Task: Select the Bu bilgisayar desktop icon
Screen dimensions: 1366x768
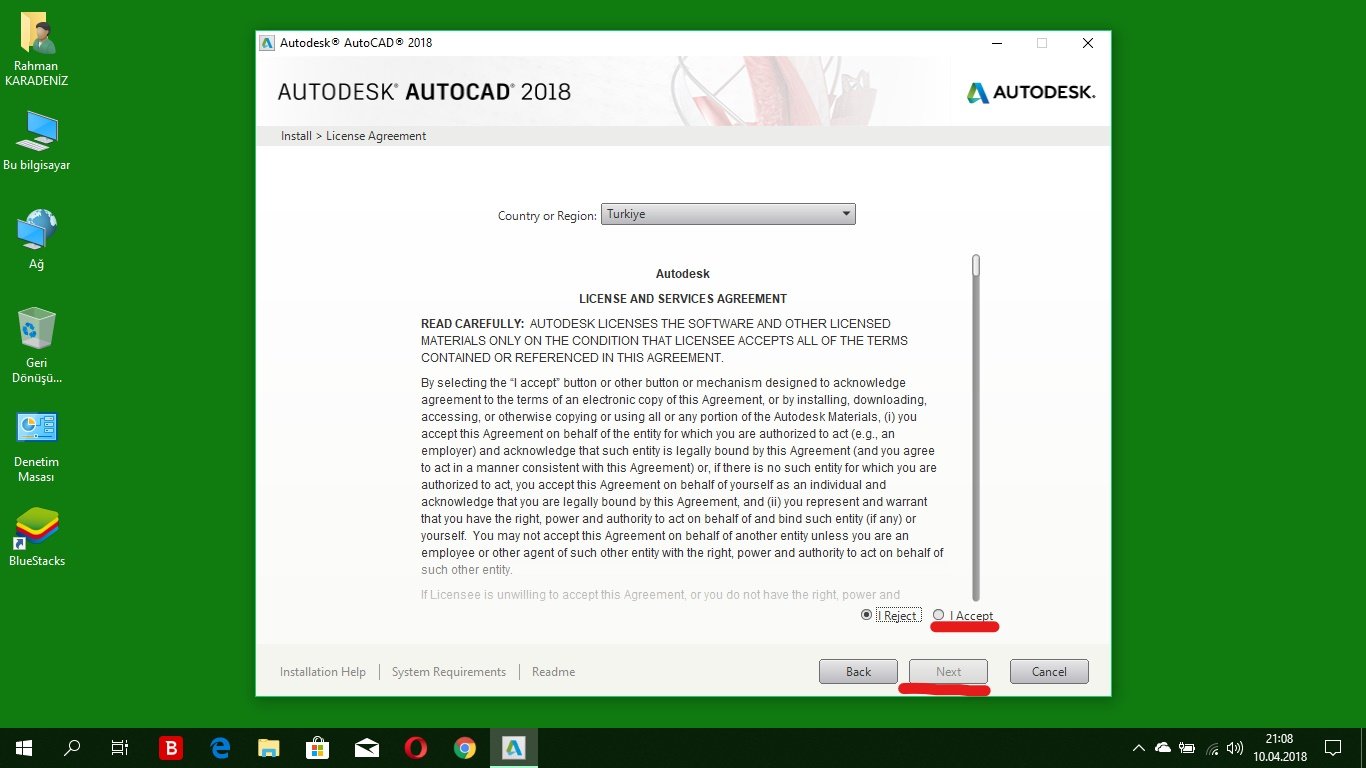Action: tap(37, 141)
